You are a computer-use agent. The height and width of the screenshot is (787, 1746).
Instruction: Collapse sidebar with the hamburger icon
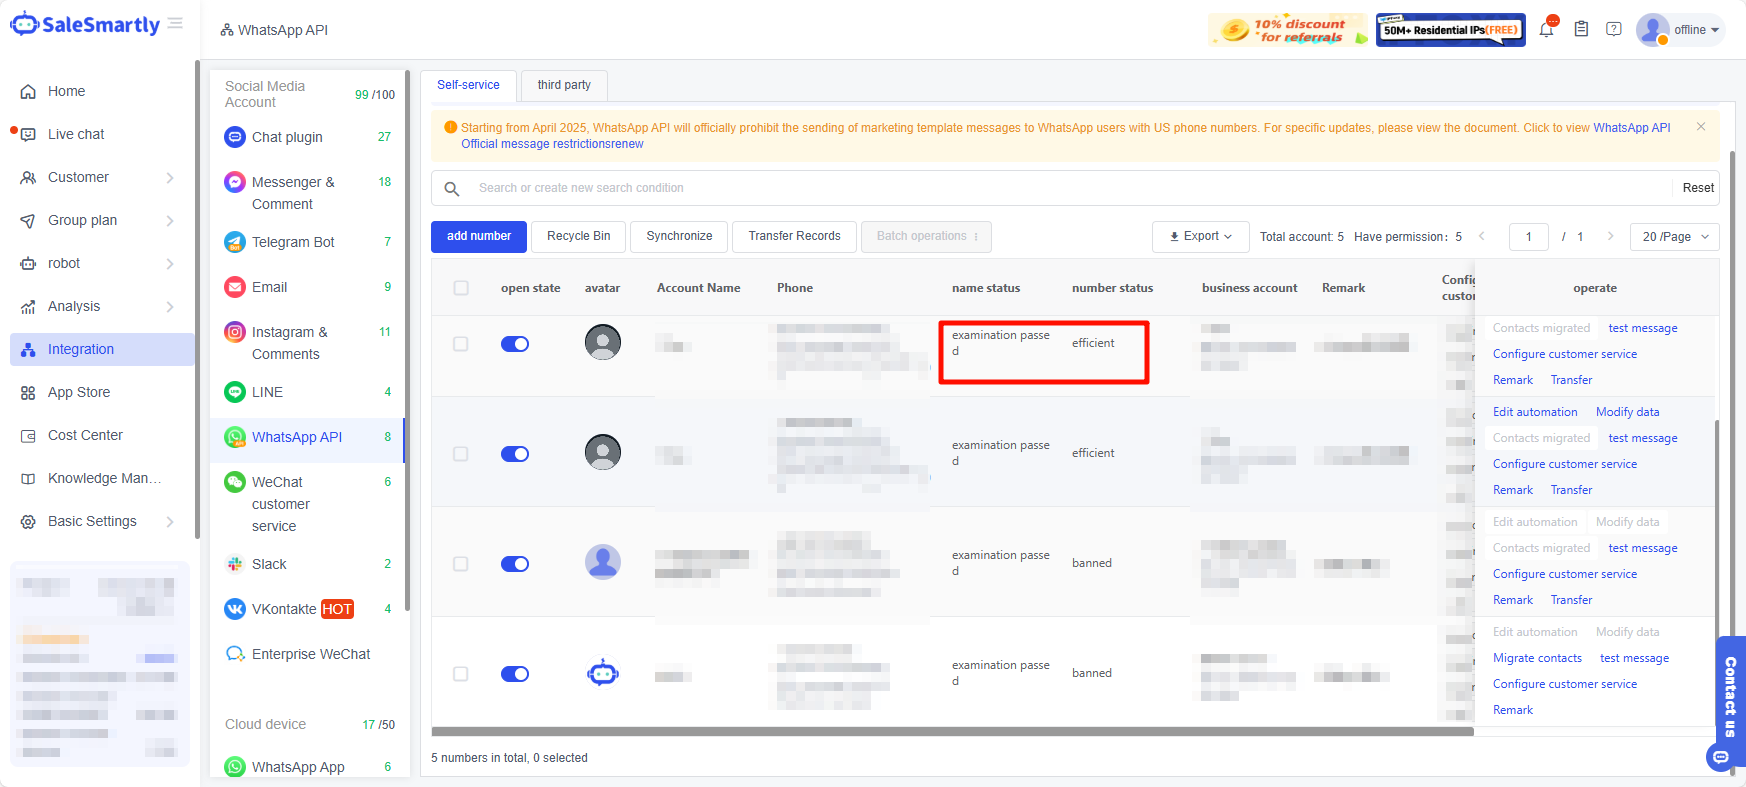click(x=176, y=23)
